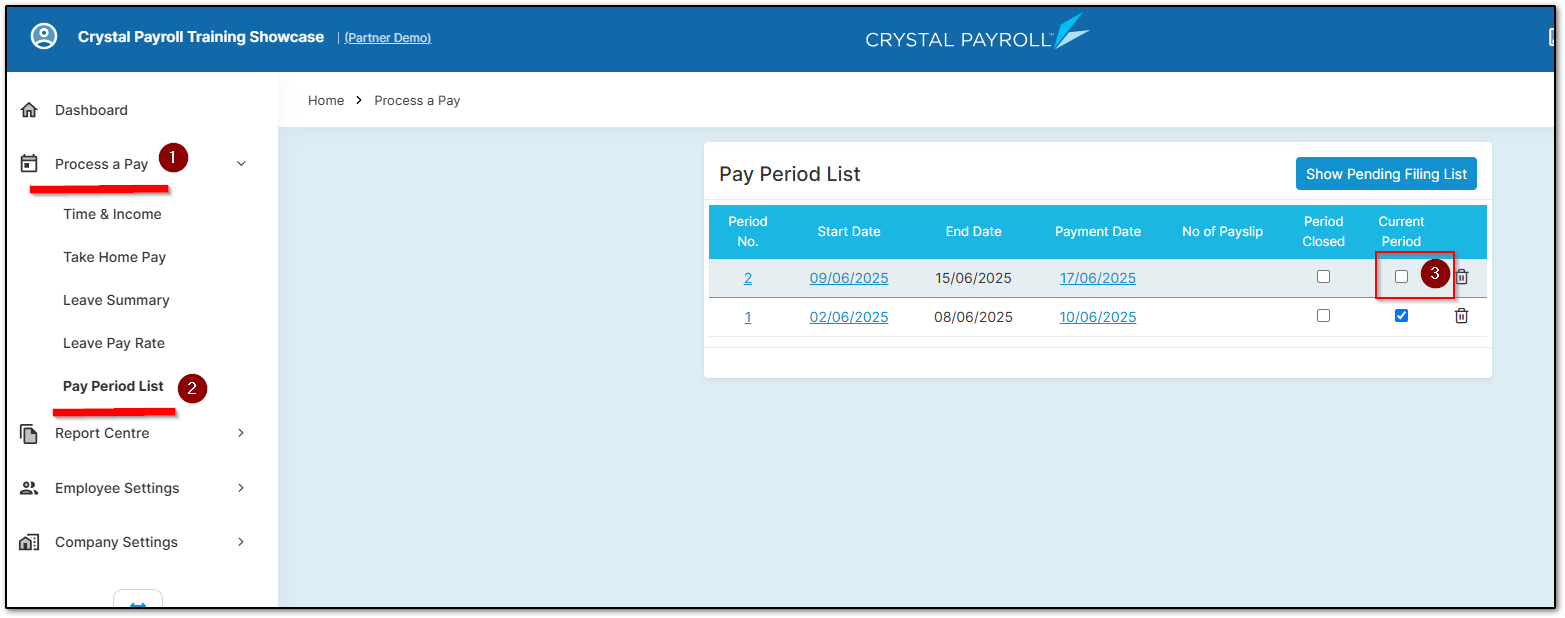Image resolution: width=1565 pixels, height=618 pixels.
Task: Click the Current Period column header
Action: pyautogui.click(x=1401, y=231)
